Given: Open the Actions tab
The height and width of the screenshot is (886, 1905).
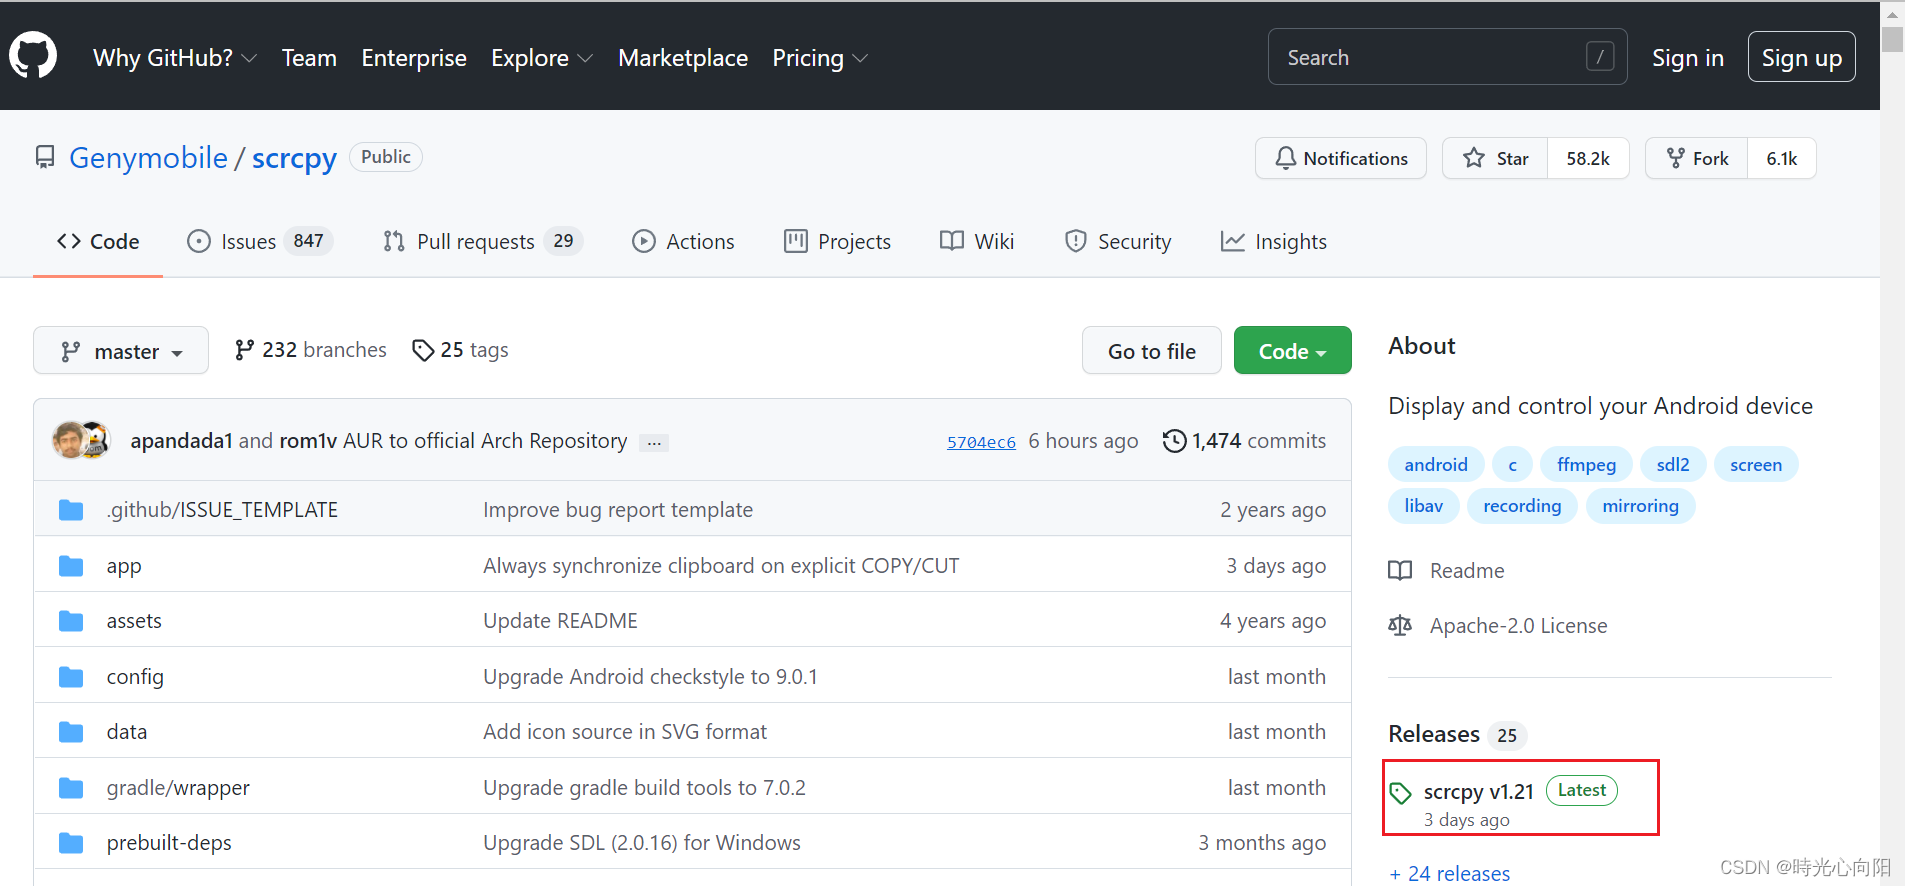Looking at the screenshot, I should pyautogui.click(x=683, y=242).
